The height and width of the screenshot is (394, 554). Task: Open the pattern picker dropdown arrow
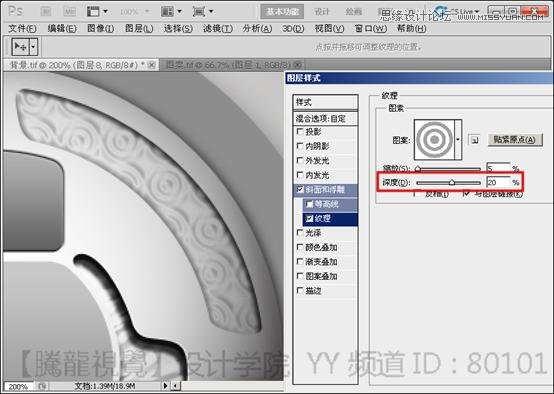coord(458,140)
